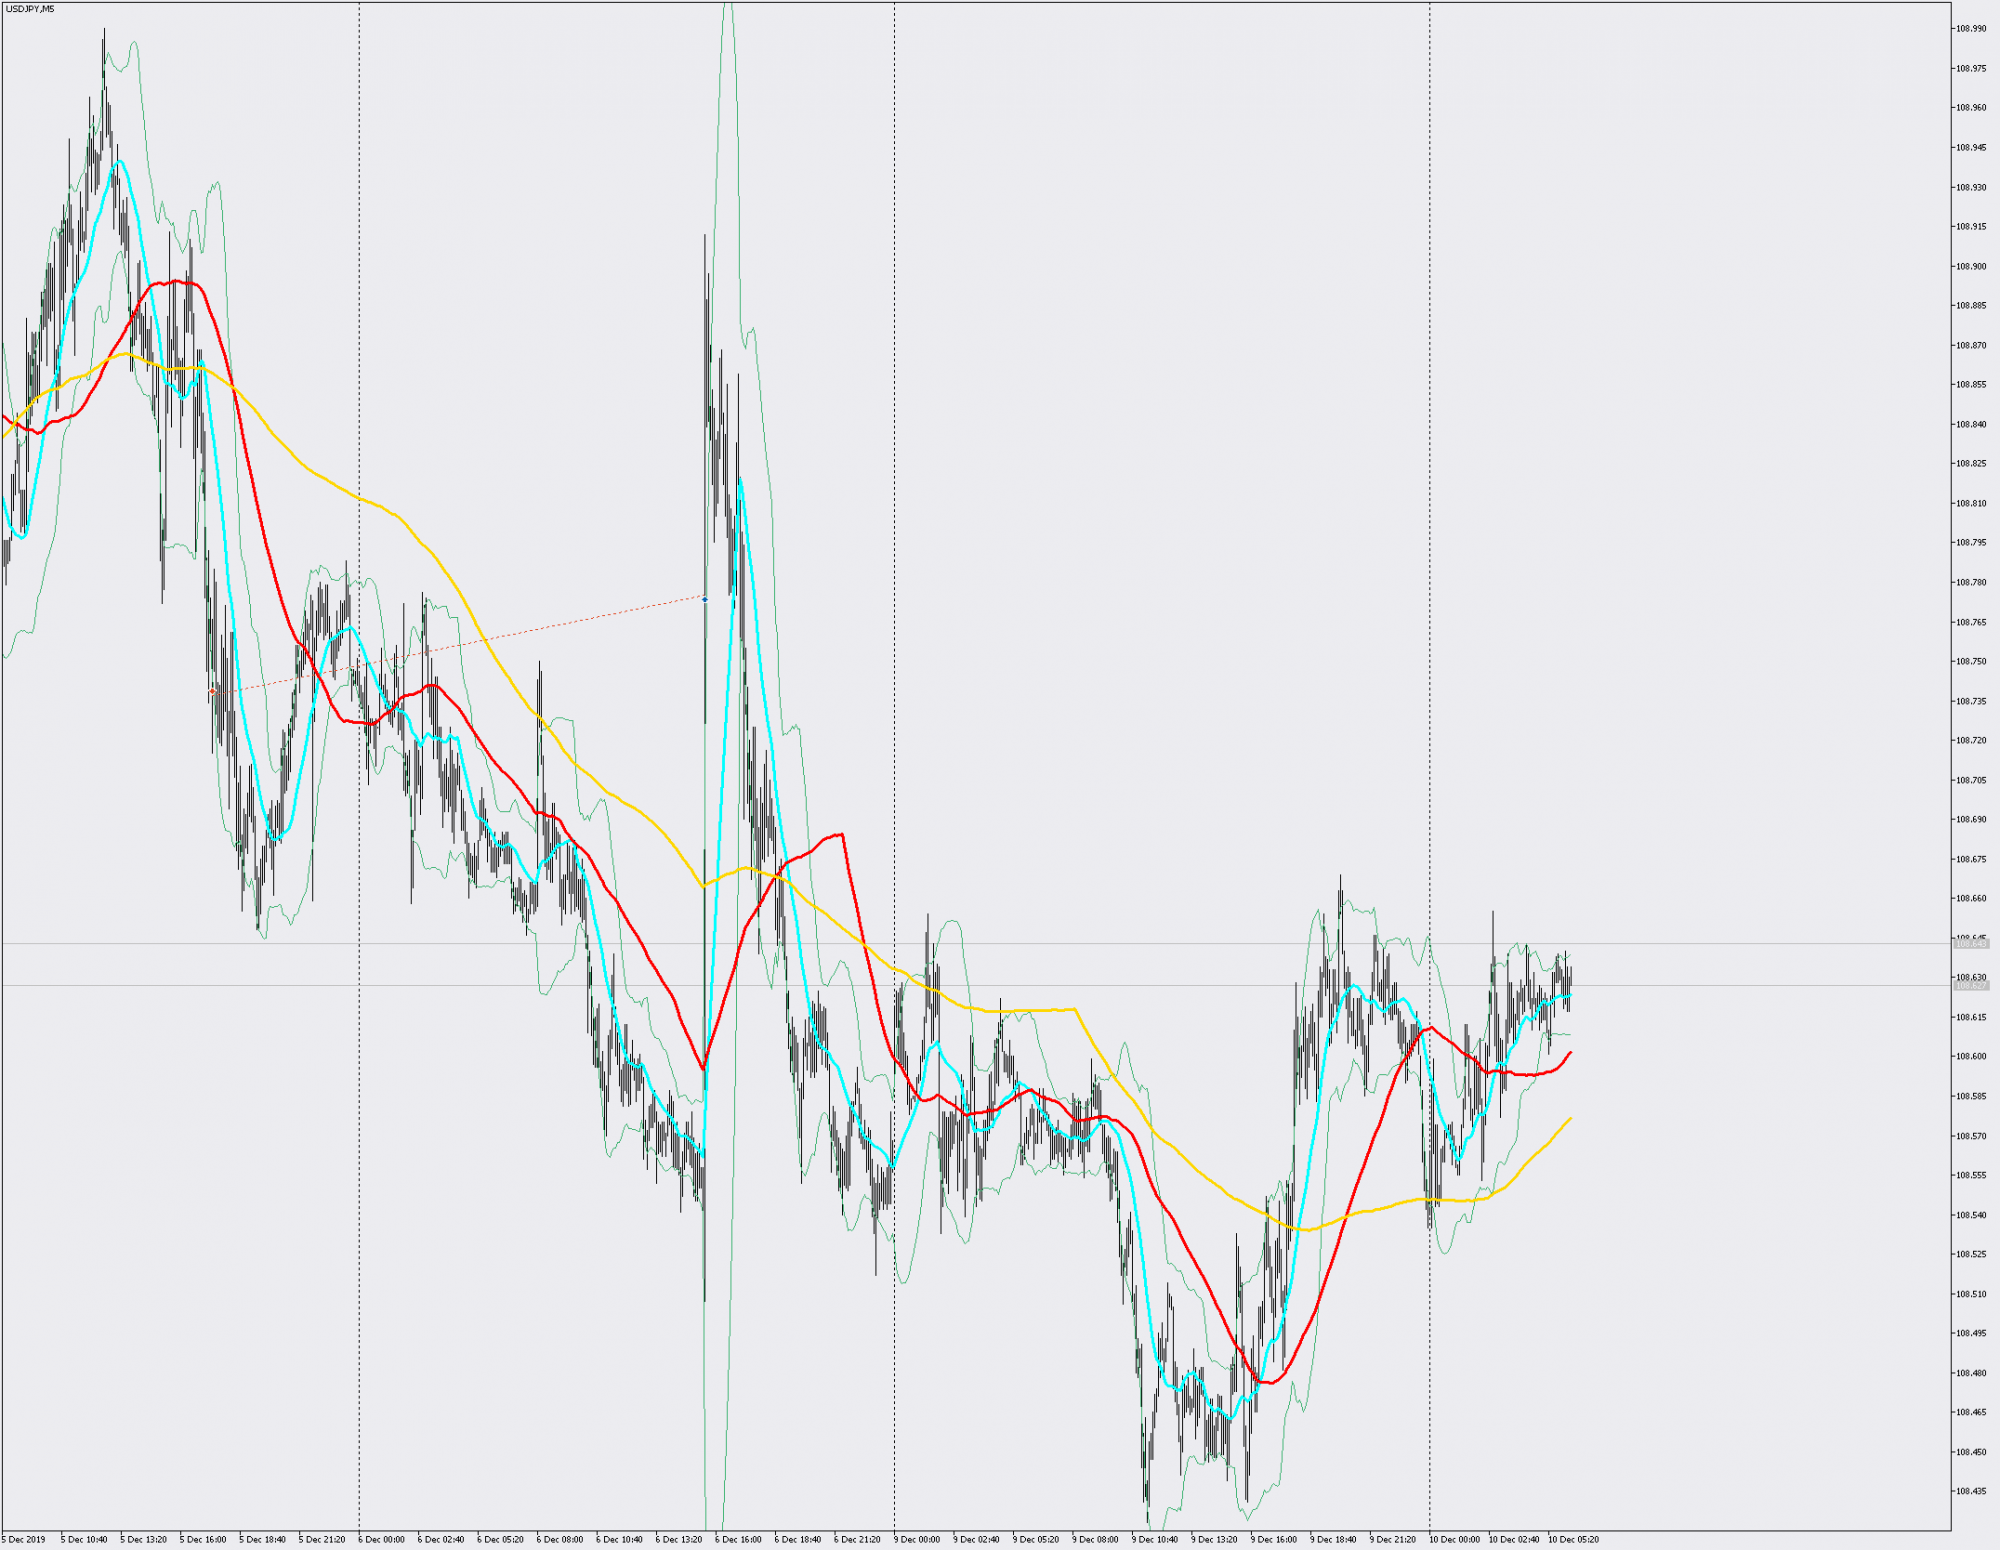Click the 6 Dec 00:00 time label
Image resolution: width=2000 pixels, height=1550 pixels.
click(x=381, y=1540)
